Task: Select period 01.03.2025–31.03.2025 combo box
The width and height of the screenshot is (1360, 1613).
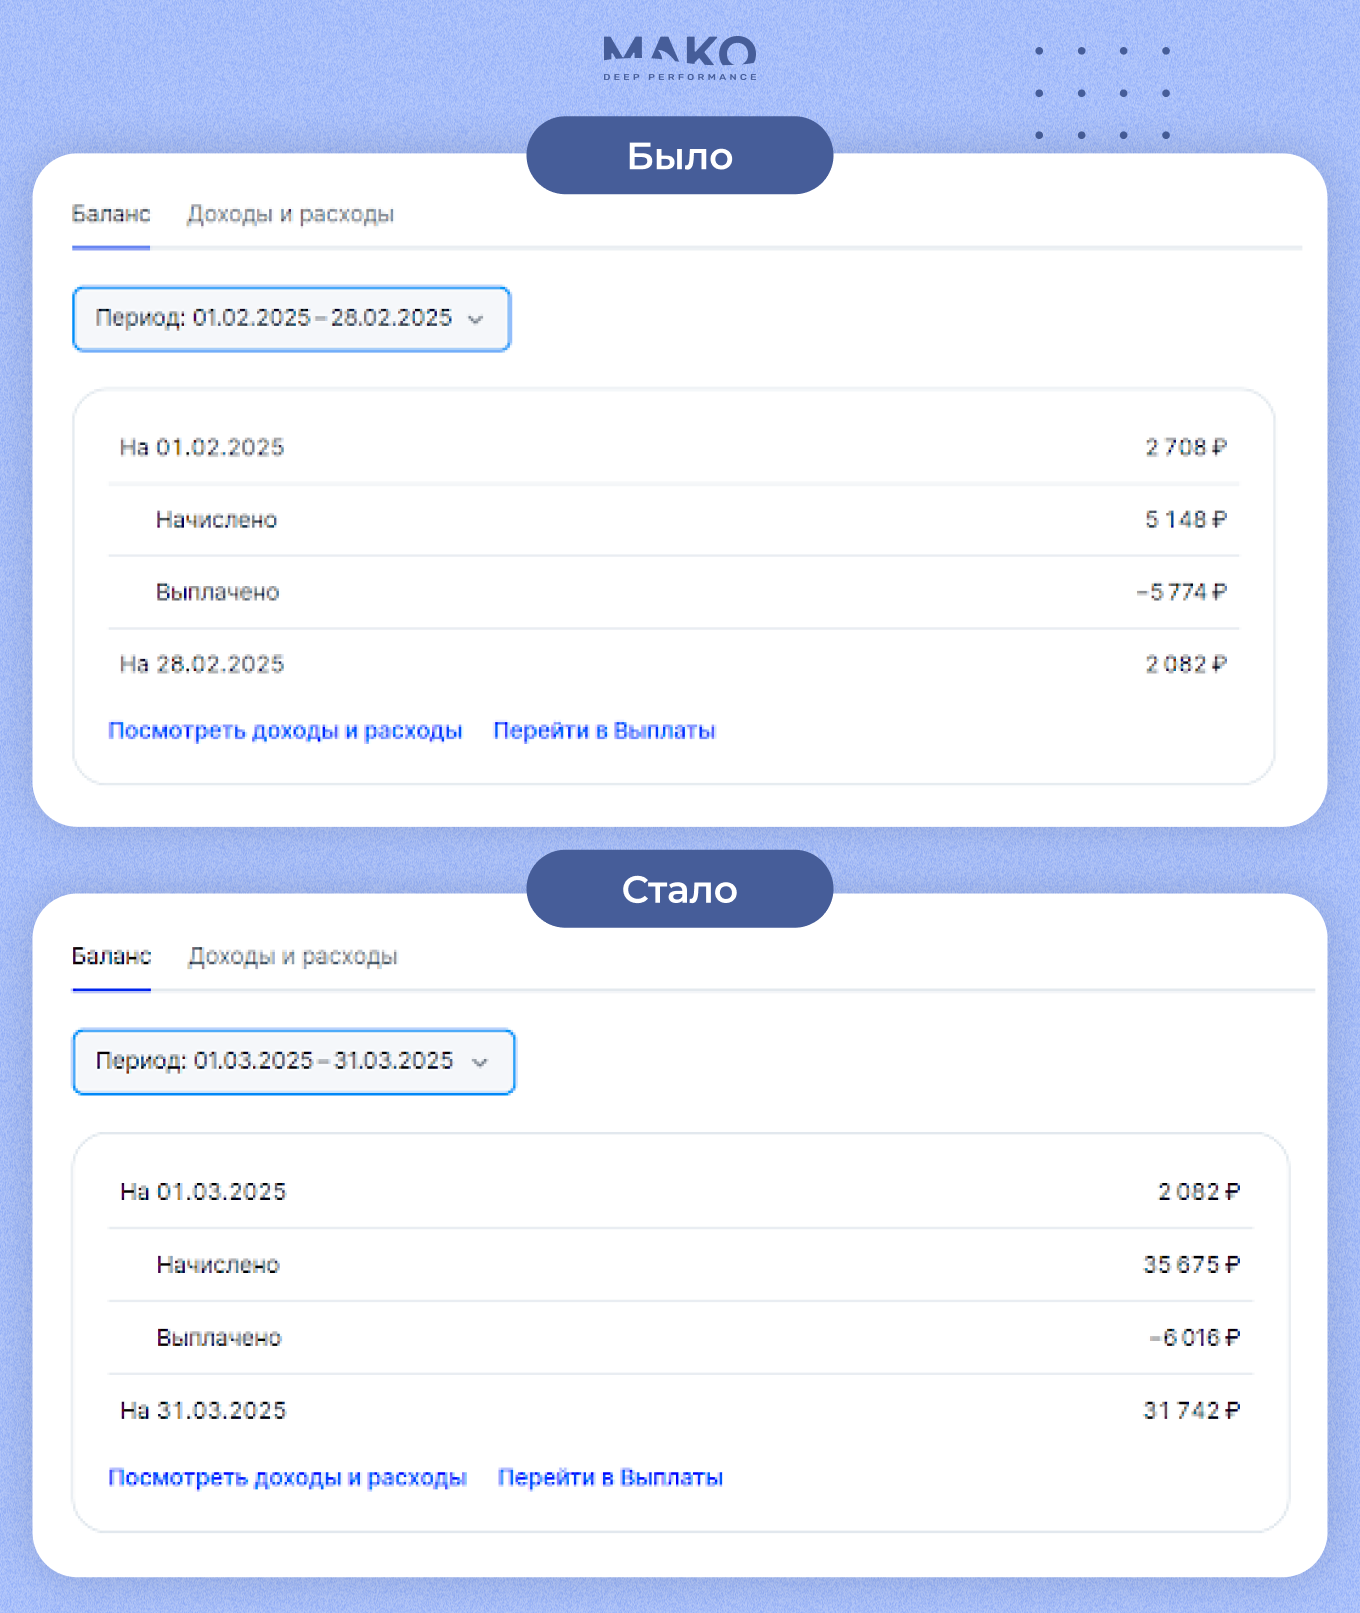Action: point(294,1062)
